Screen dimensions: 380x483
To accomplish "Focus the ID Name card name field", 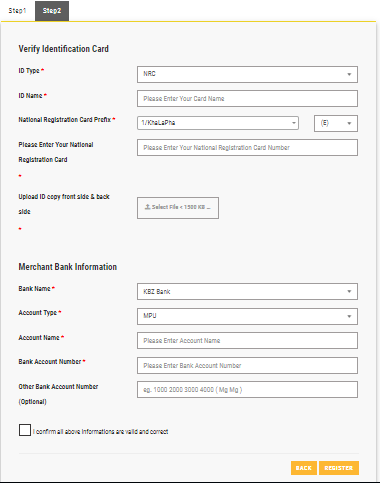I will click(247, 99).
